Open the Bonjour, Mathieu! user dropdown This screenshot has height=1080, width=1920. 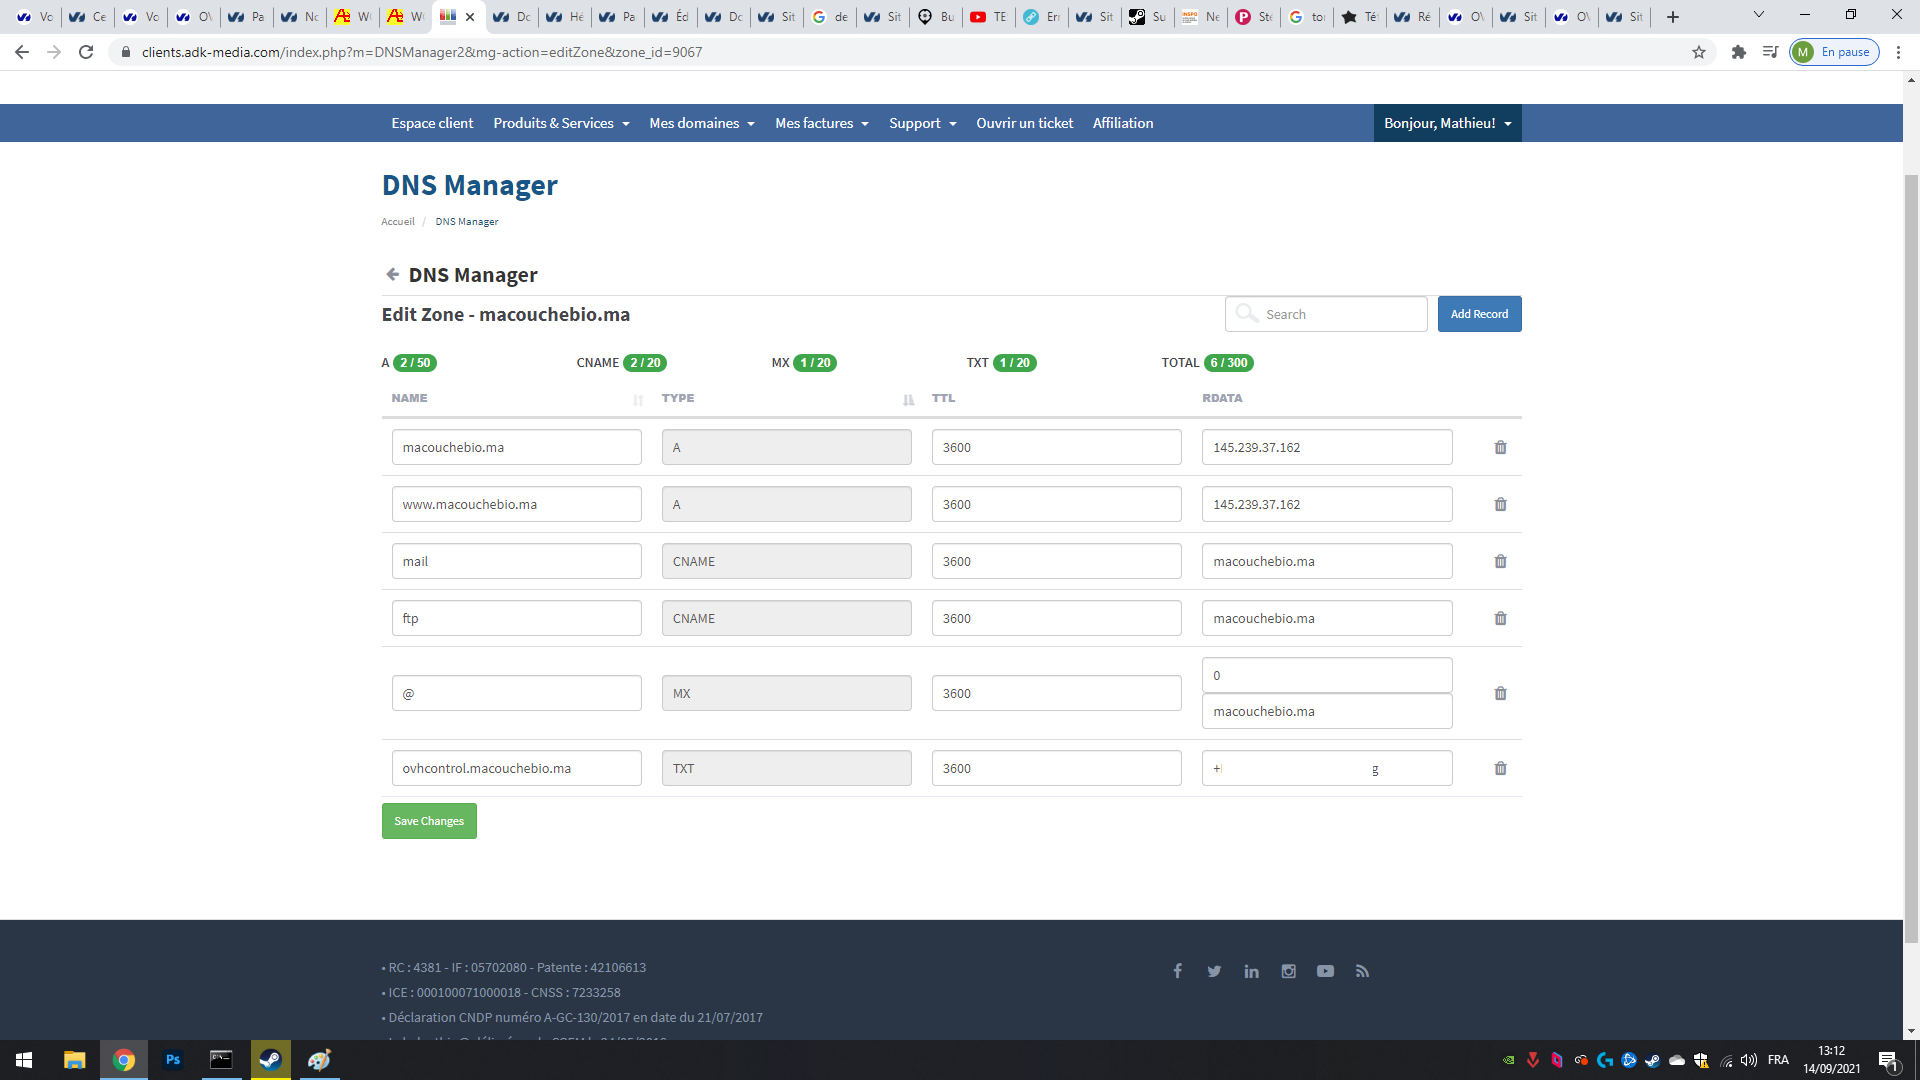click(1447, 123)
